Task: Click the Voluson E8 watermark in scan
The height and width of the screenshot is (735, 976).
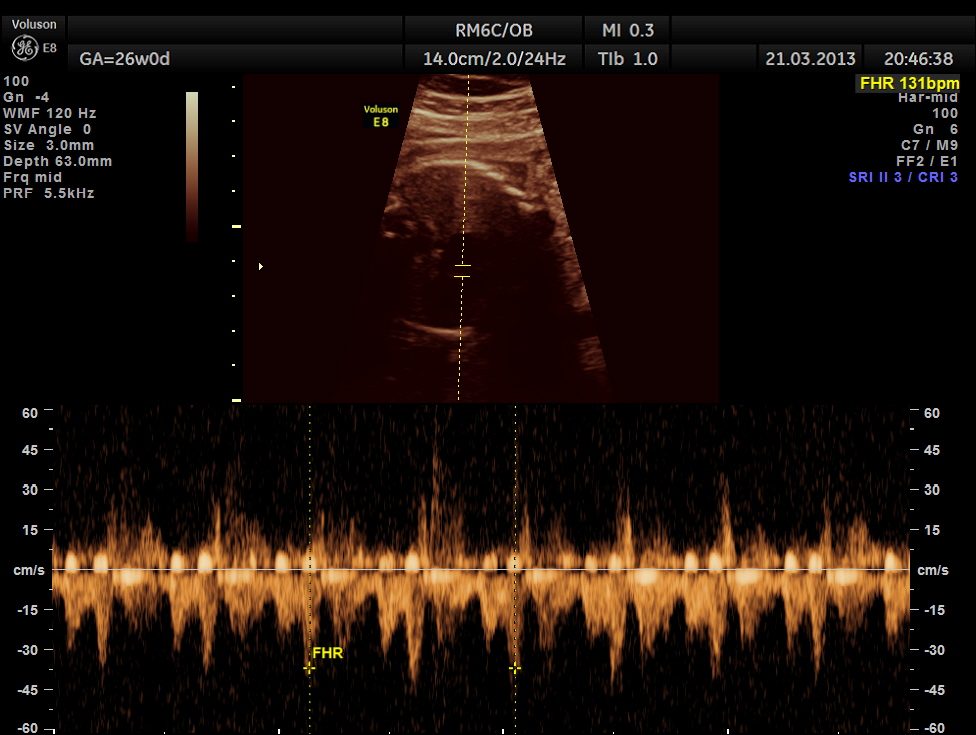Action: 381,115
